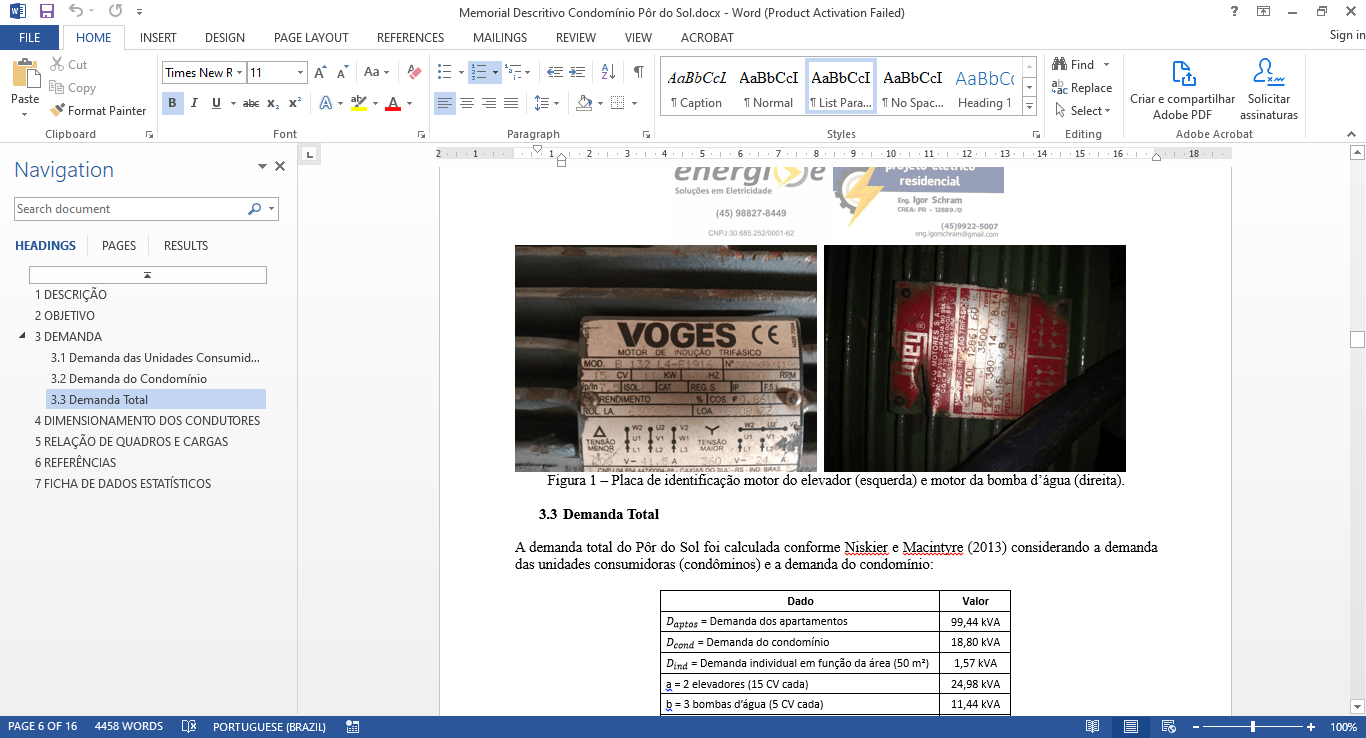The height and width of the screenshot is (738, 1366).
Task: Open Replace dialog
Action: pyautogui.click(x=1083, y=88)
